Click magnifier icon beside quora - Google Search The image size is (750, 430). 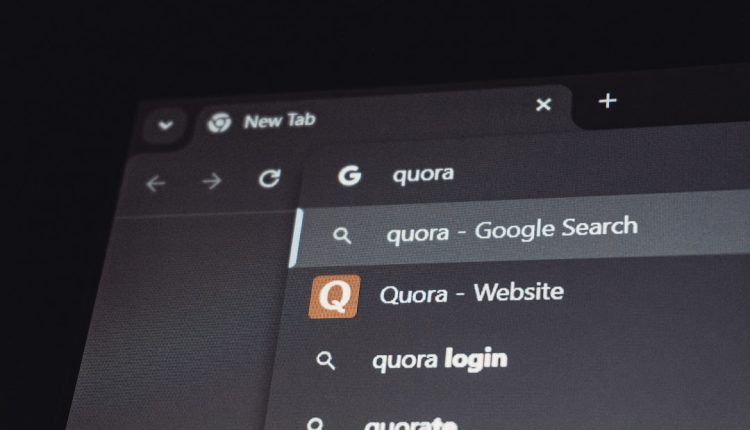click(342, 235)
